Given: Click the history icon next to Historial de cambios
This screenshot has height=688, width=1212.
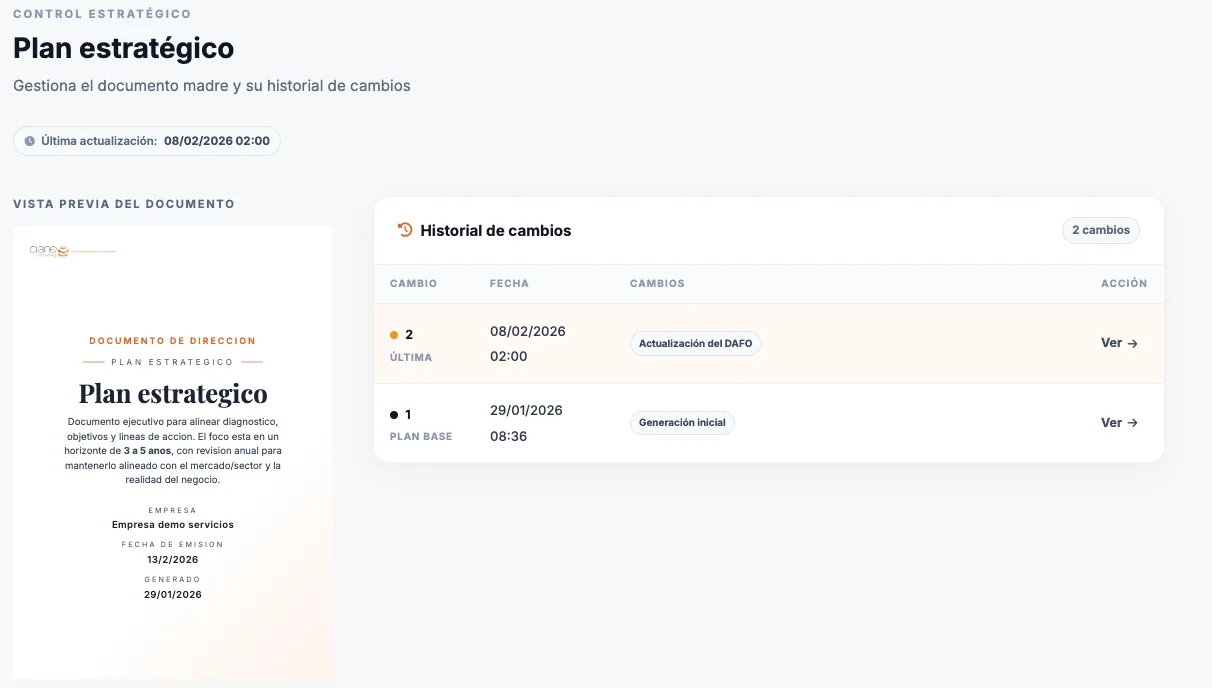Looking at the screenshot, I should click(x=405, y=230).
